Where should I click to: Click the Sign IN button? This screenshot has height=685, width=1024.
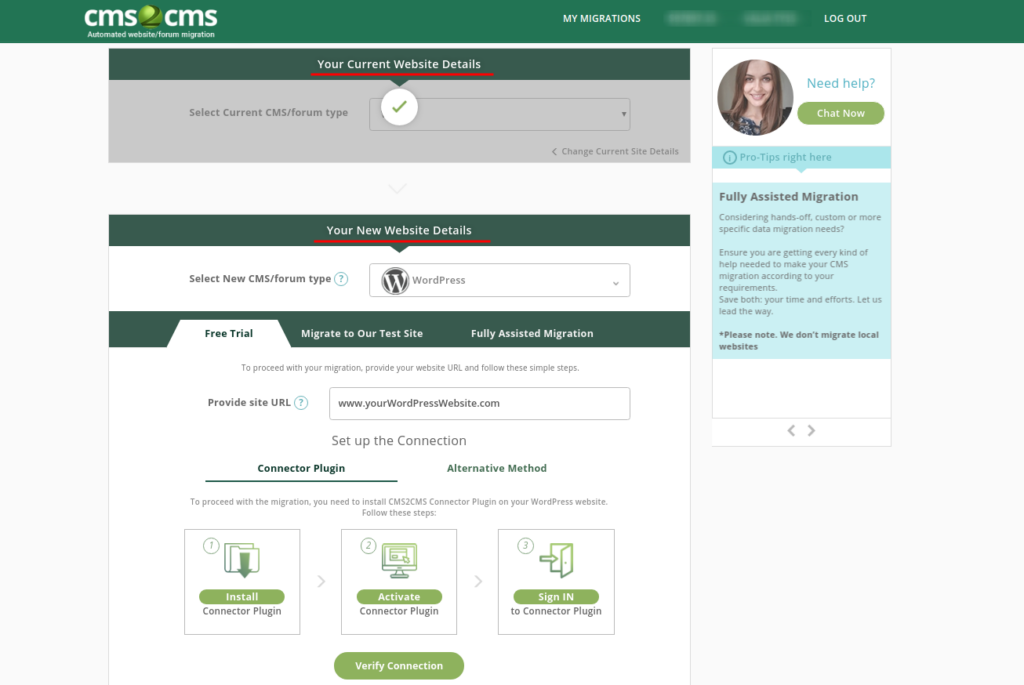pyautogui.click(x=556, y=597)
